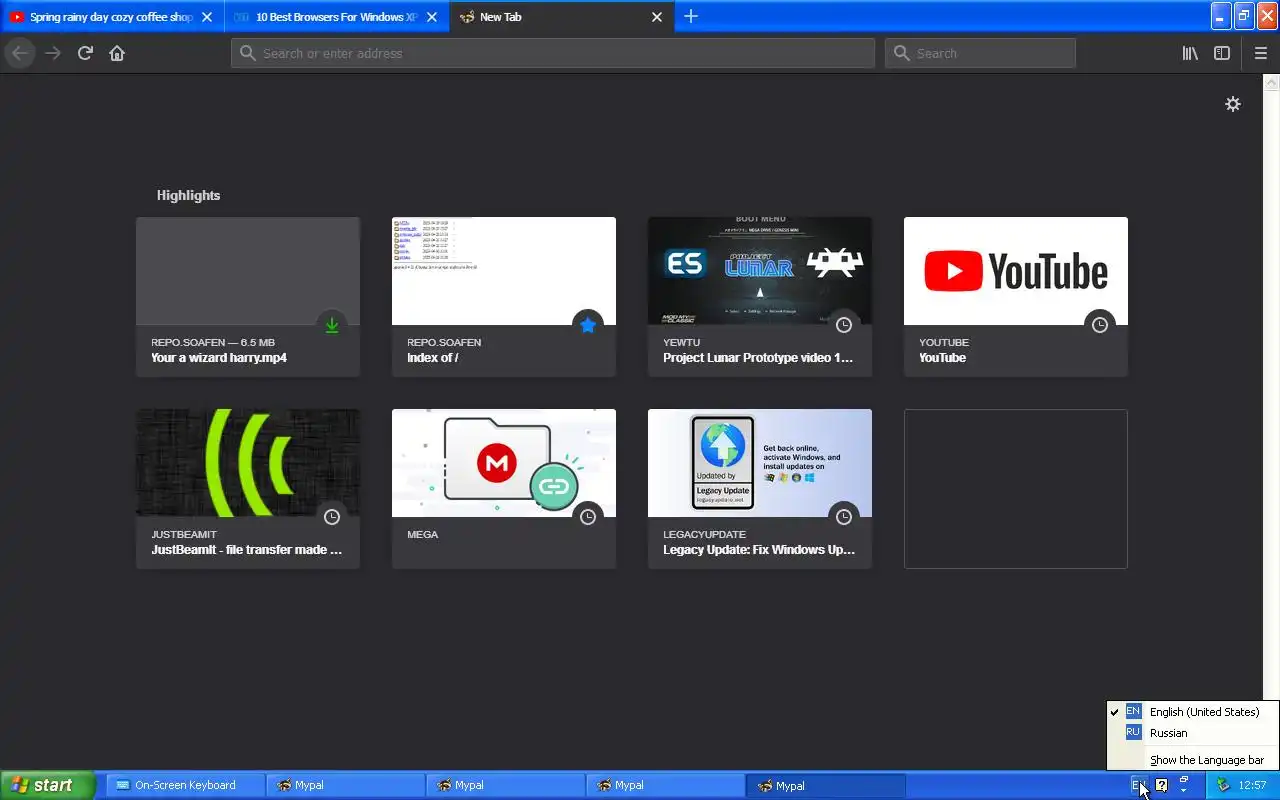Click the green download arrow on Your a wizard harry.mp4
The image size is (1280, 800).
pos(332,325)
